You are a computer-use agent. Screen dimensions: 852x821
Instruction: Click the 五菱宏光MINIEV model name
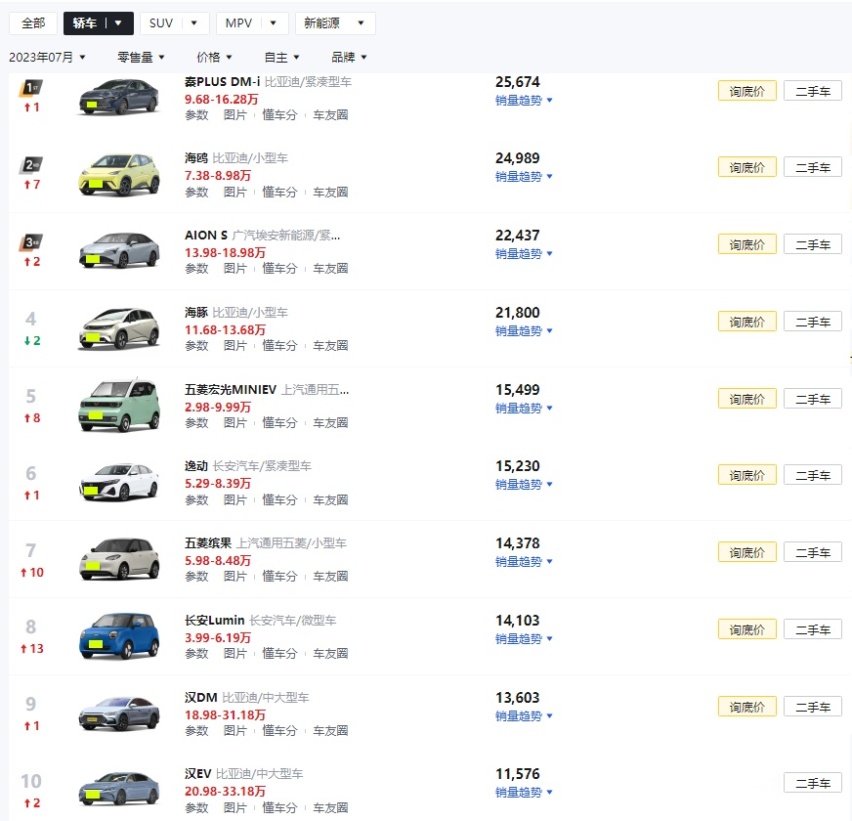(x=230, y=390)
